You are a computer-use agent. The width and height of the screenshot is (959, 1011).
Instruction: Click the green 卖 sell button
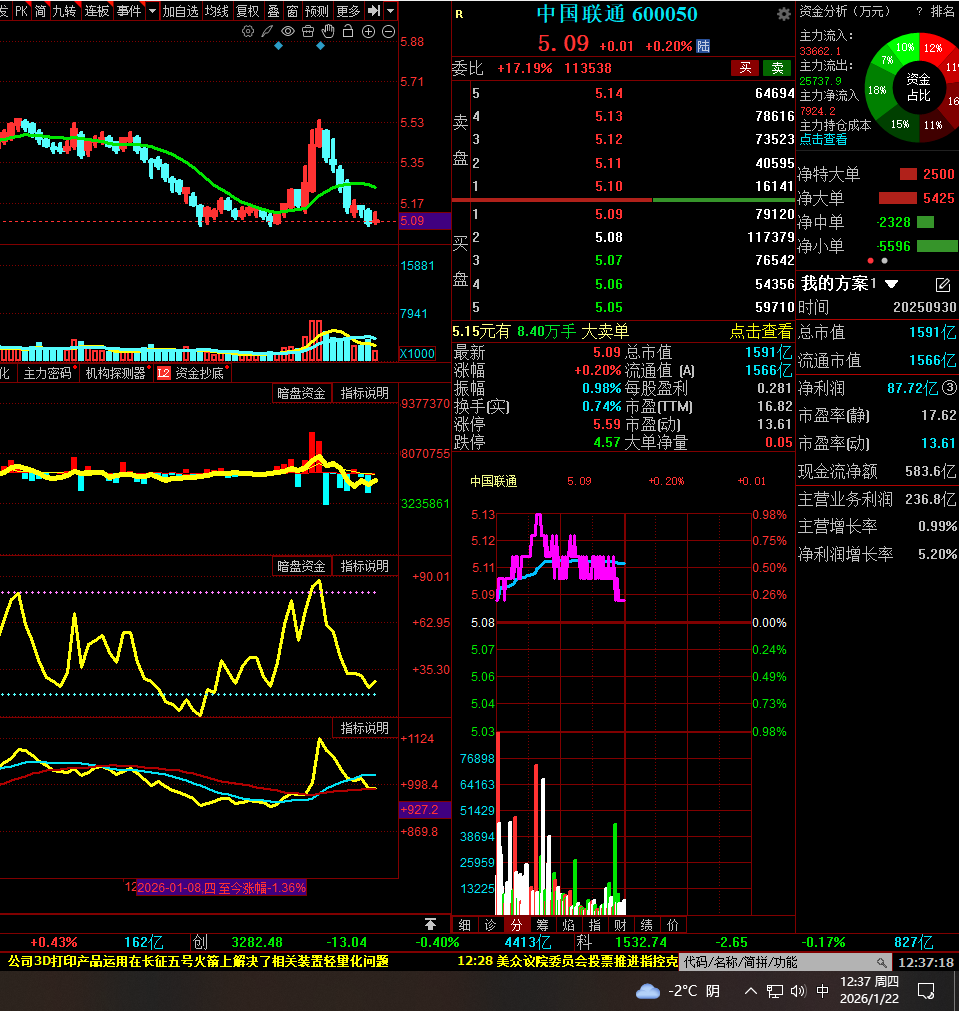pyautogui.click(x=777, y=68)
